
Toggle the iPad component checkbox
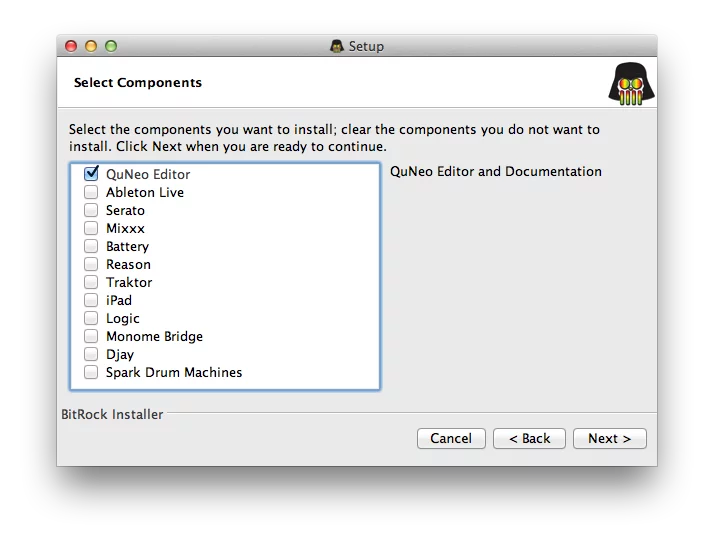91,300
